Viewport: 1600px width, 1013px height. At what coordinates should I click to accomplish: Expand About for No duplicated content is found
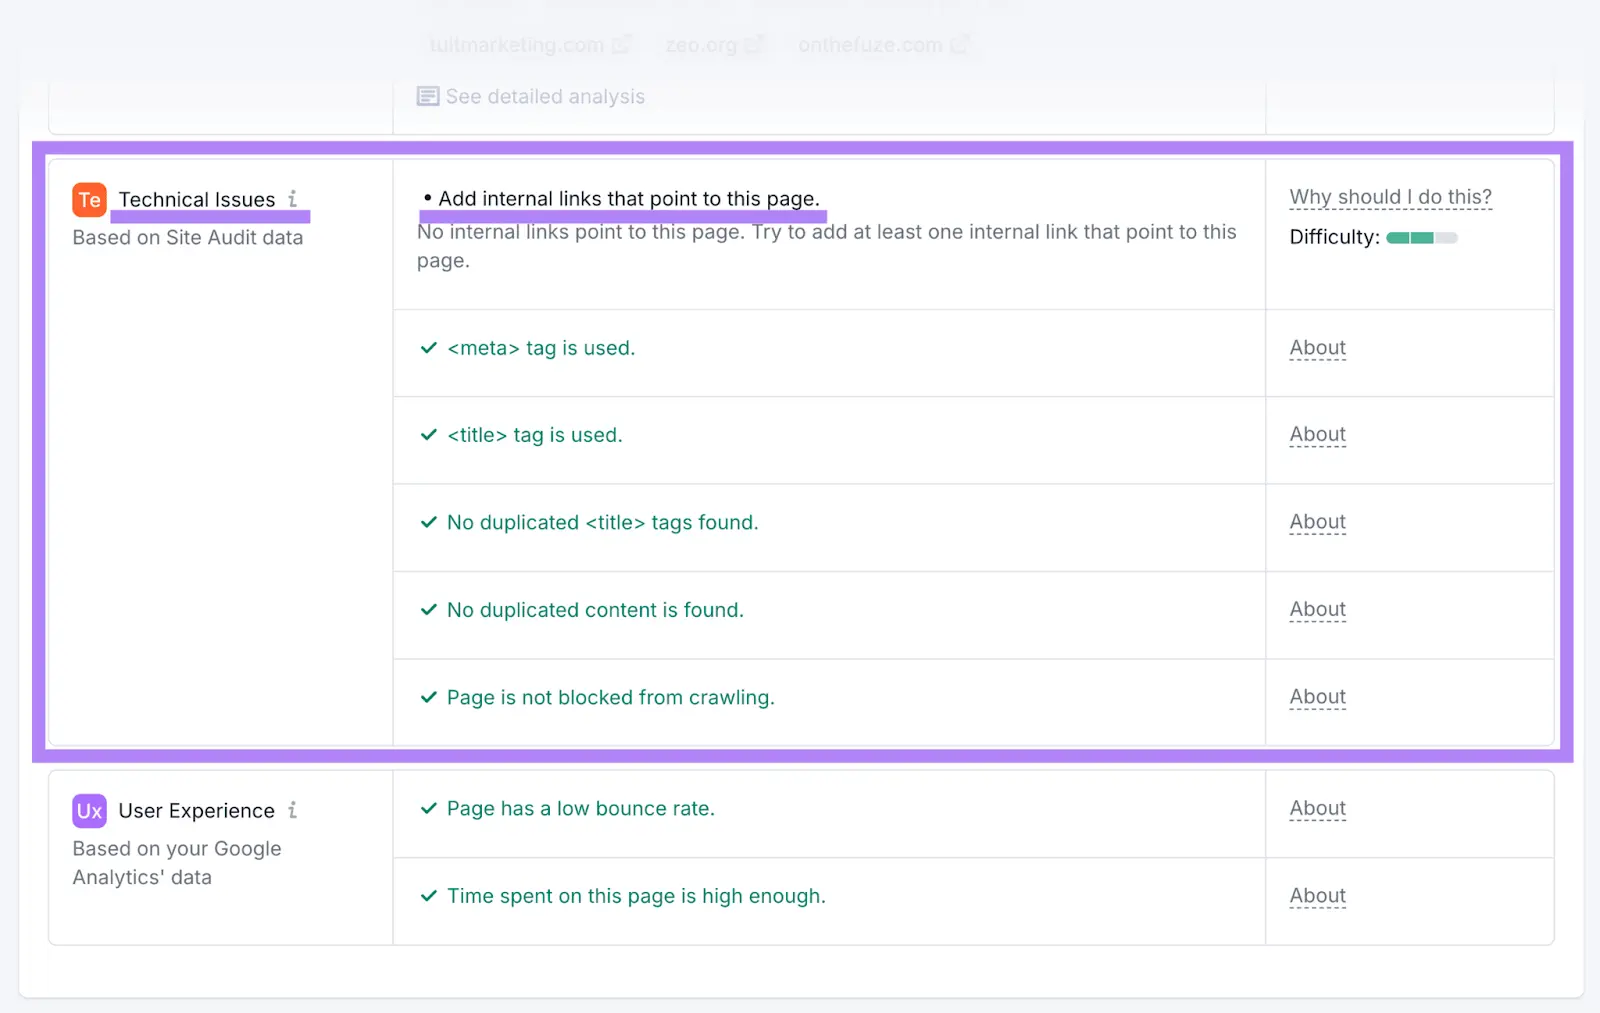coord(1316,609)
